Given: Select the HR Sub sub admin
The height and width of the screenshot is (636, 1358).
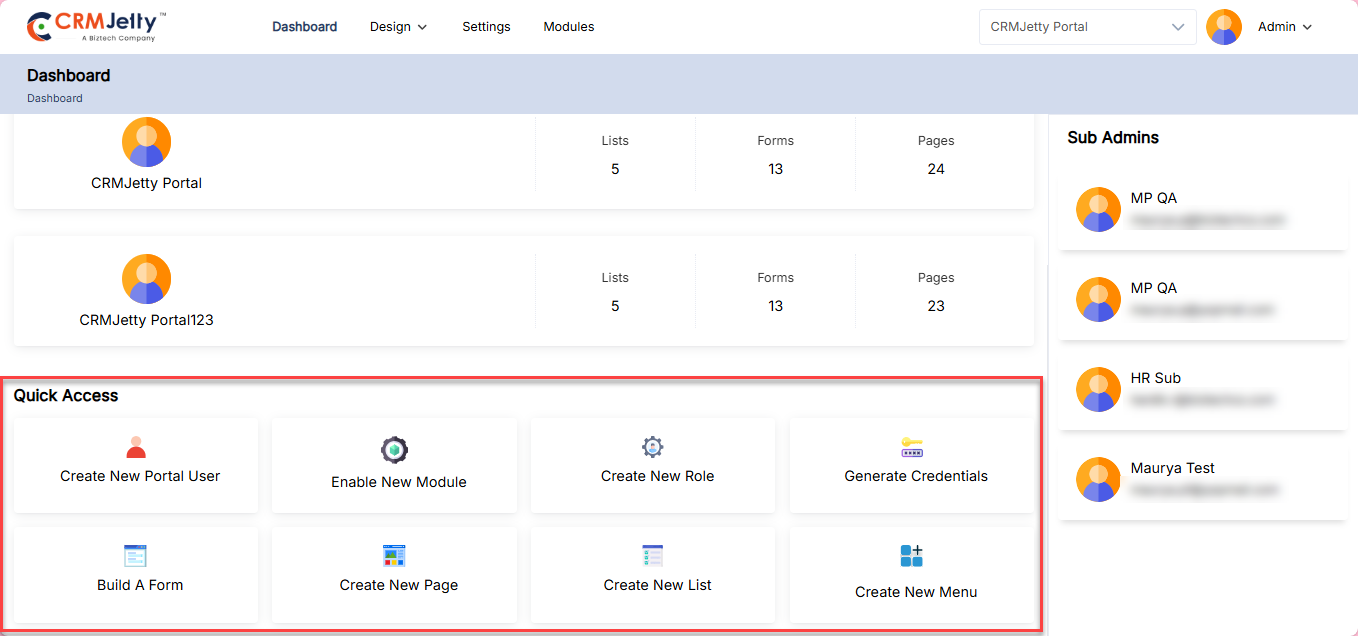Looking at the screenshot, I should coord(1156,378).
